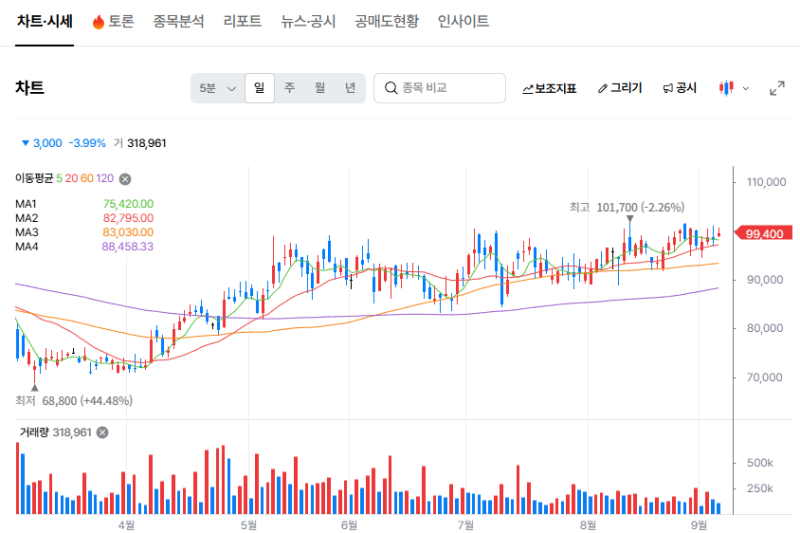This screenshot has width=800, height=533.
Task: Click the flame icon beside 토론
Action: click(98, 22)
